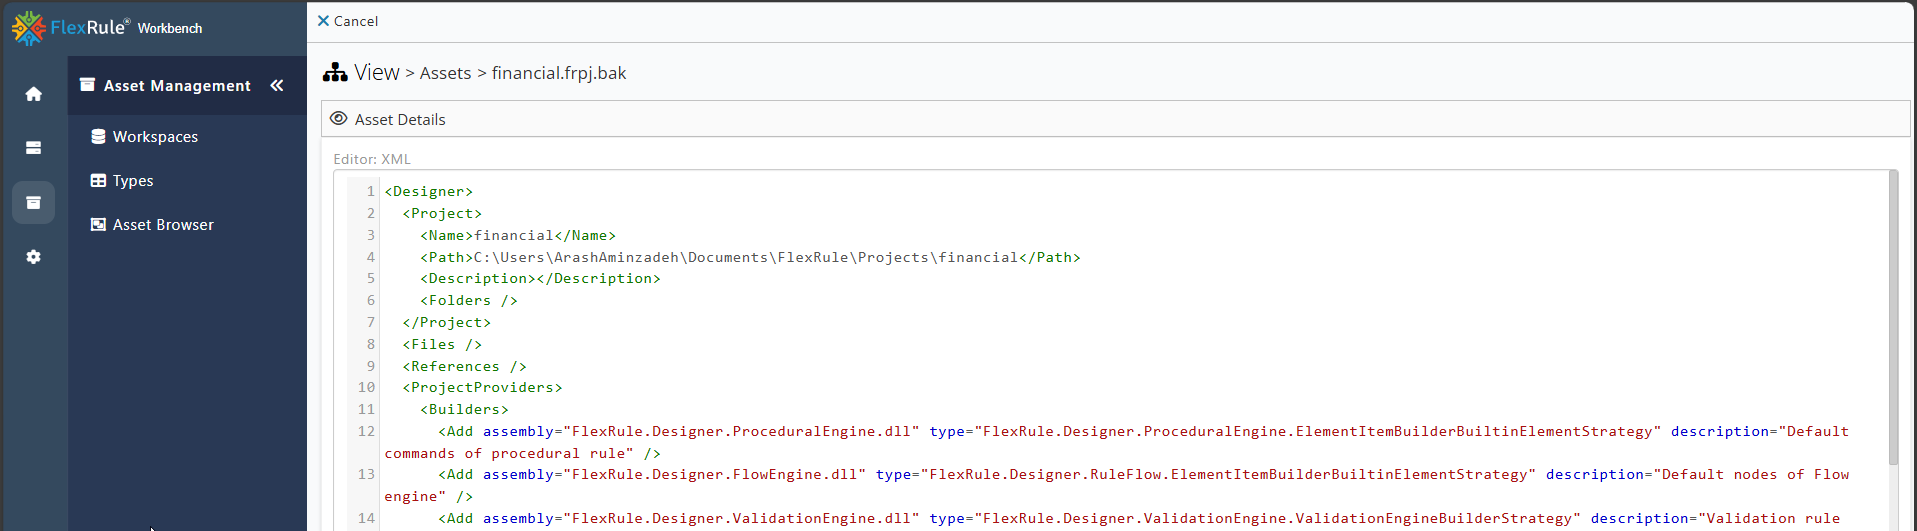Viewport: 1917px width, 531px height.
Task: Click the Workbench title text
Action: (170, 28)
